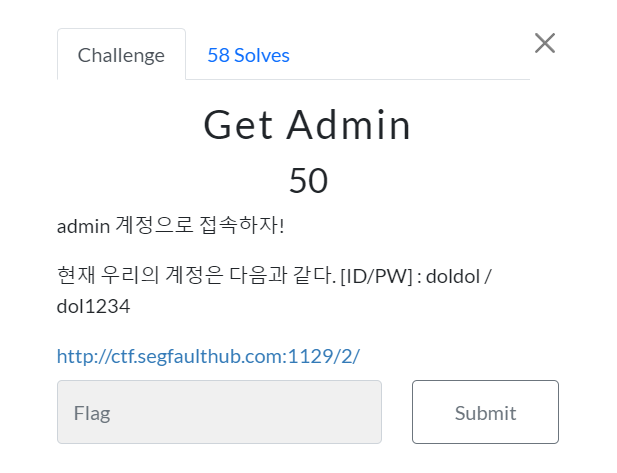Click the '접속하자!' word
The height and width of the screenshot is (473, 617).
(242, 225)
